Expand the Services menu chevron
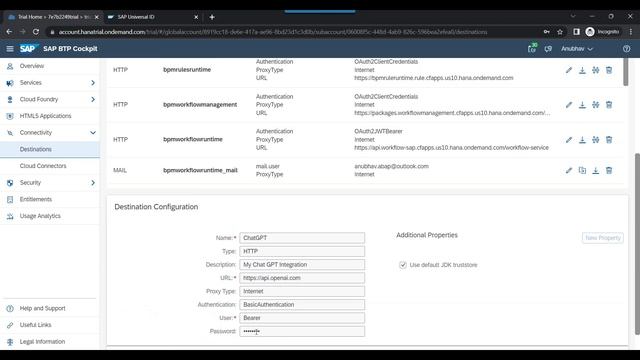Image resolution: width=640 pixels, height=360 pixels. pos(93,83)
